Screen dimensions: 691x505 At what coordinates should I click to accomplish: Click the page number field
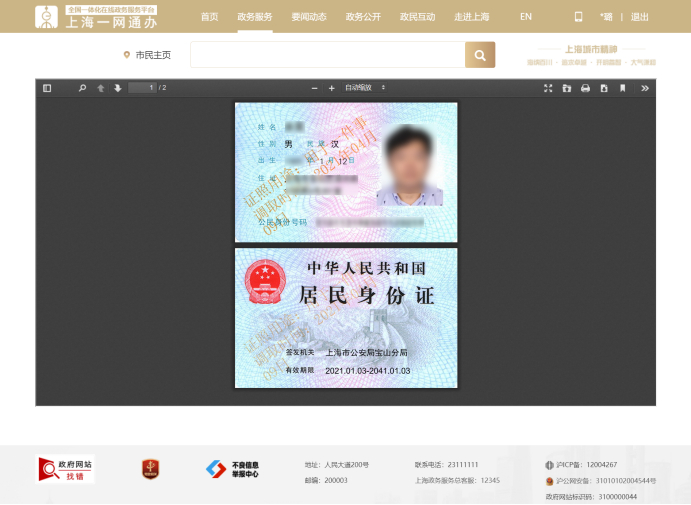coord(142,88)
